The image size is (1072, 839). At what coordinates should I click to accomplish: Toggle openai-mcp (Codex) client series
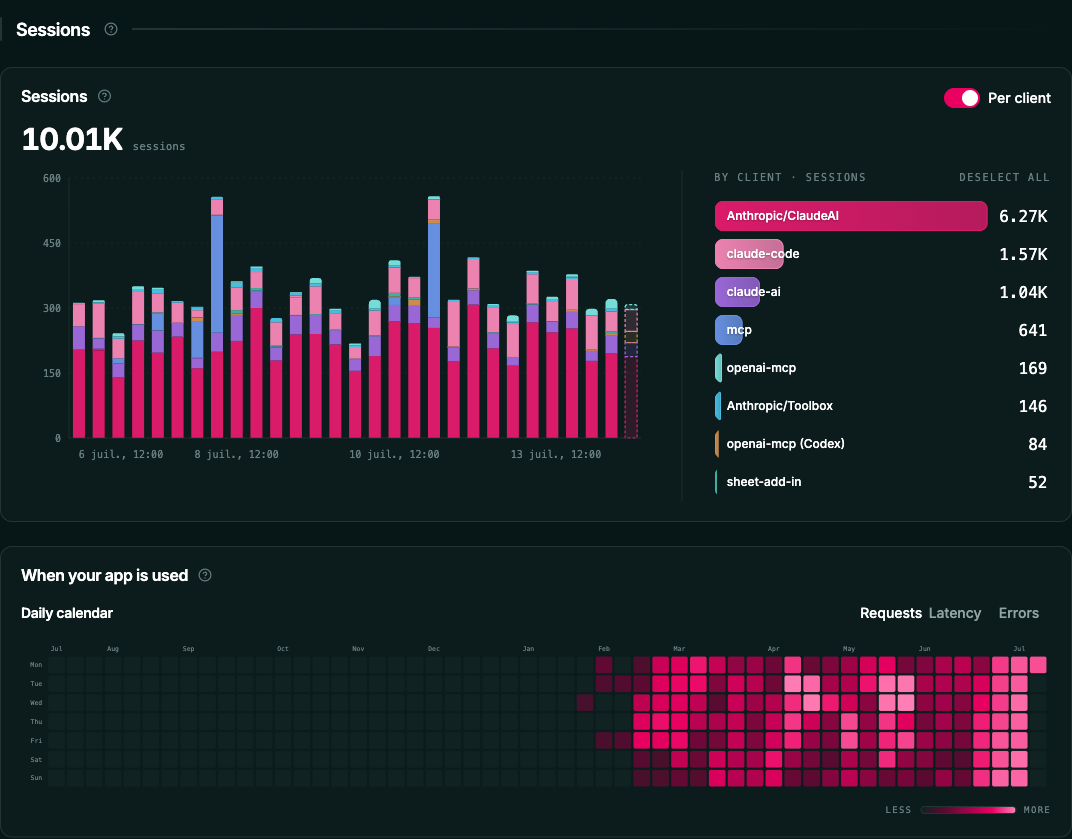pos(882,444)
